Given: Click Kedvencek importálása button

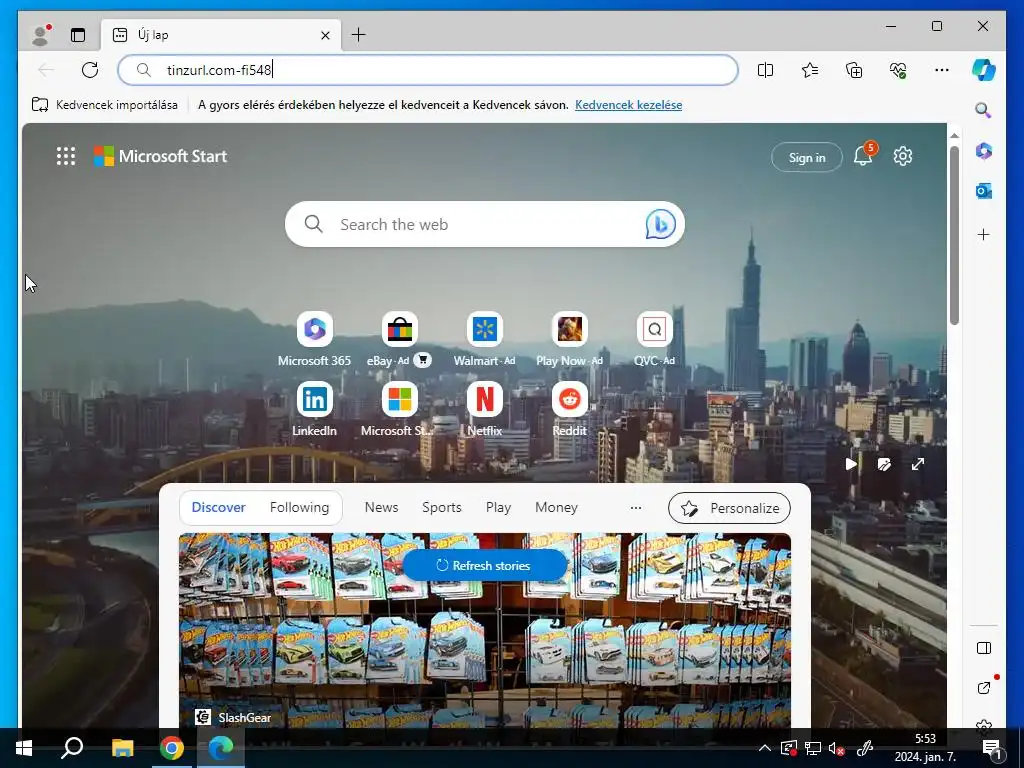Looking at the screenshot, I should click(x=104, y=104).
